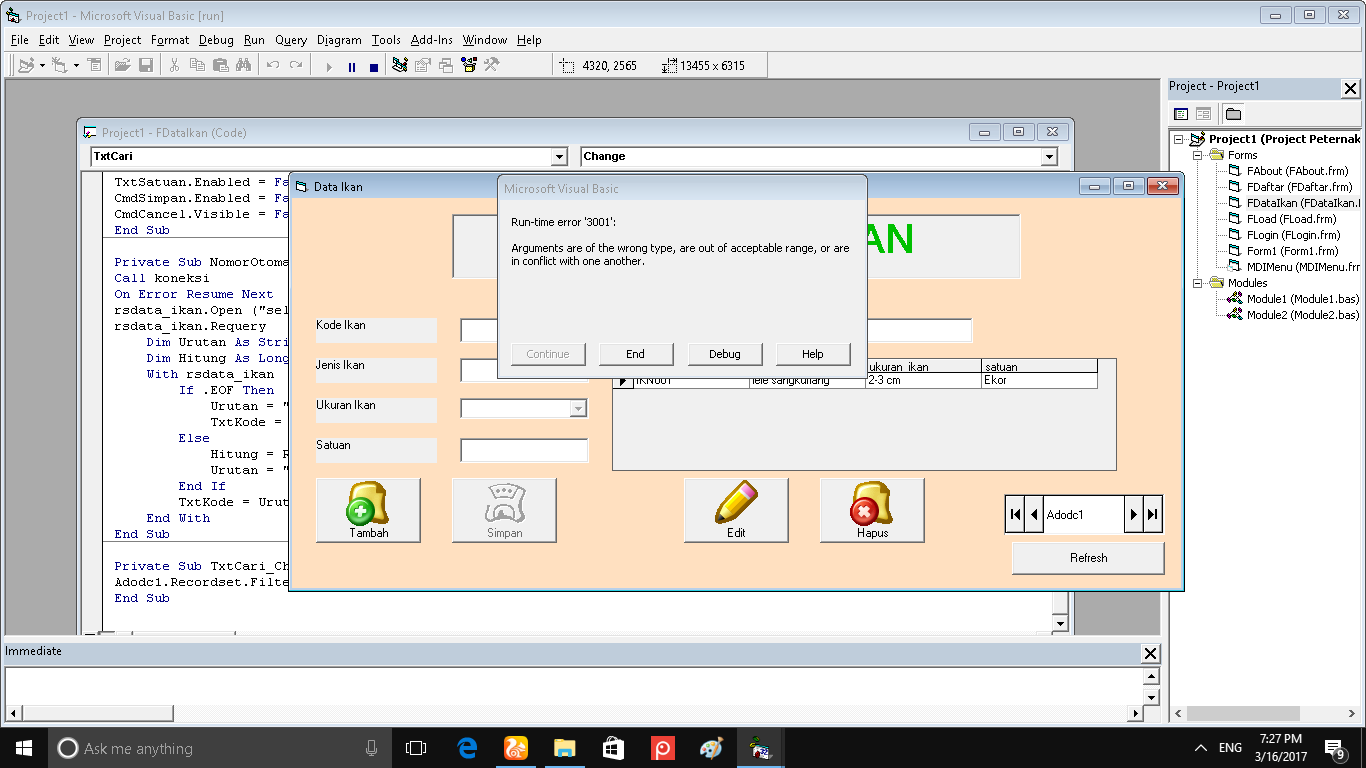
Task: Open the Query menu
Action: (291, 40)
